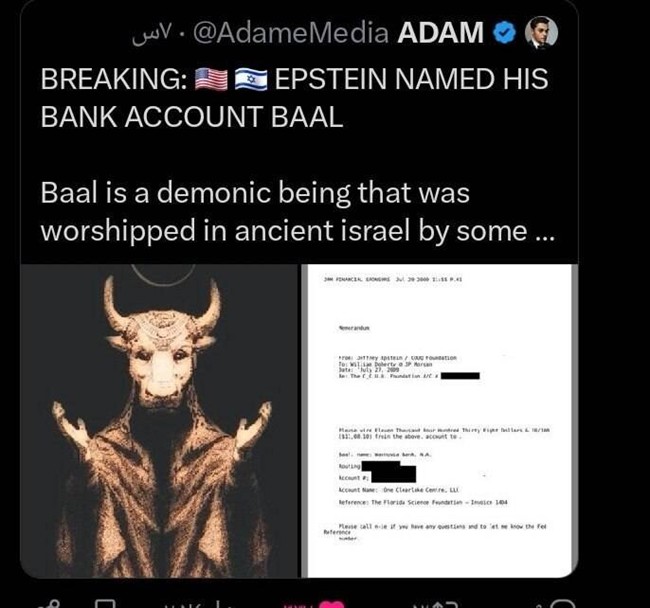The image size is (650, 608).
Task: Click the American flag emoji
Action: point(211,79)
